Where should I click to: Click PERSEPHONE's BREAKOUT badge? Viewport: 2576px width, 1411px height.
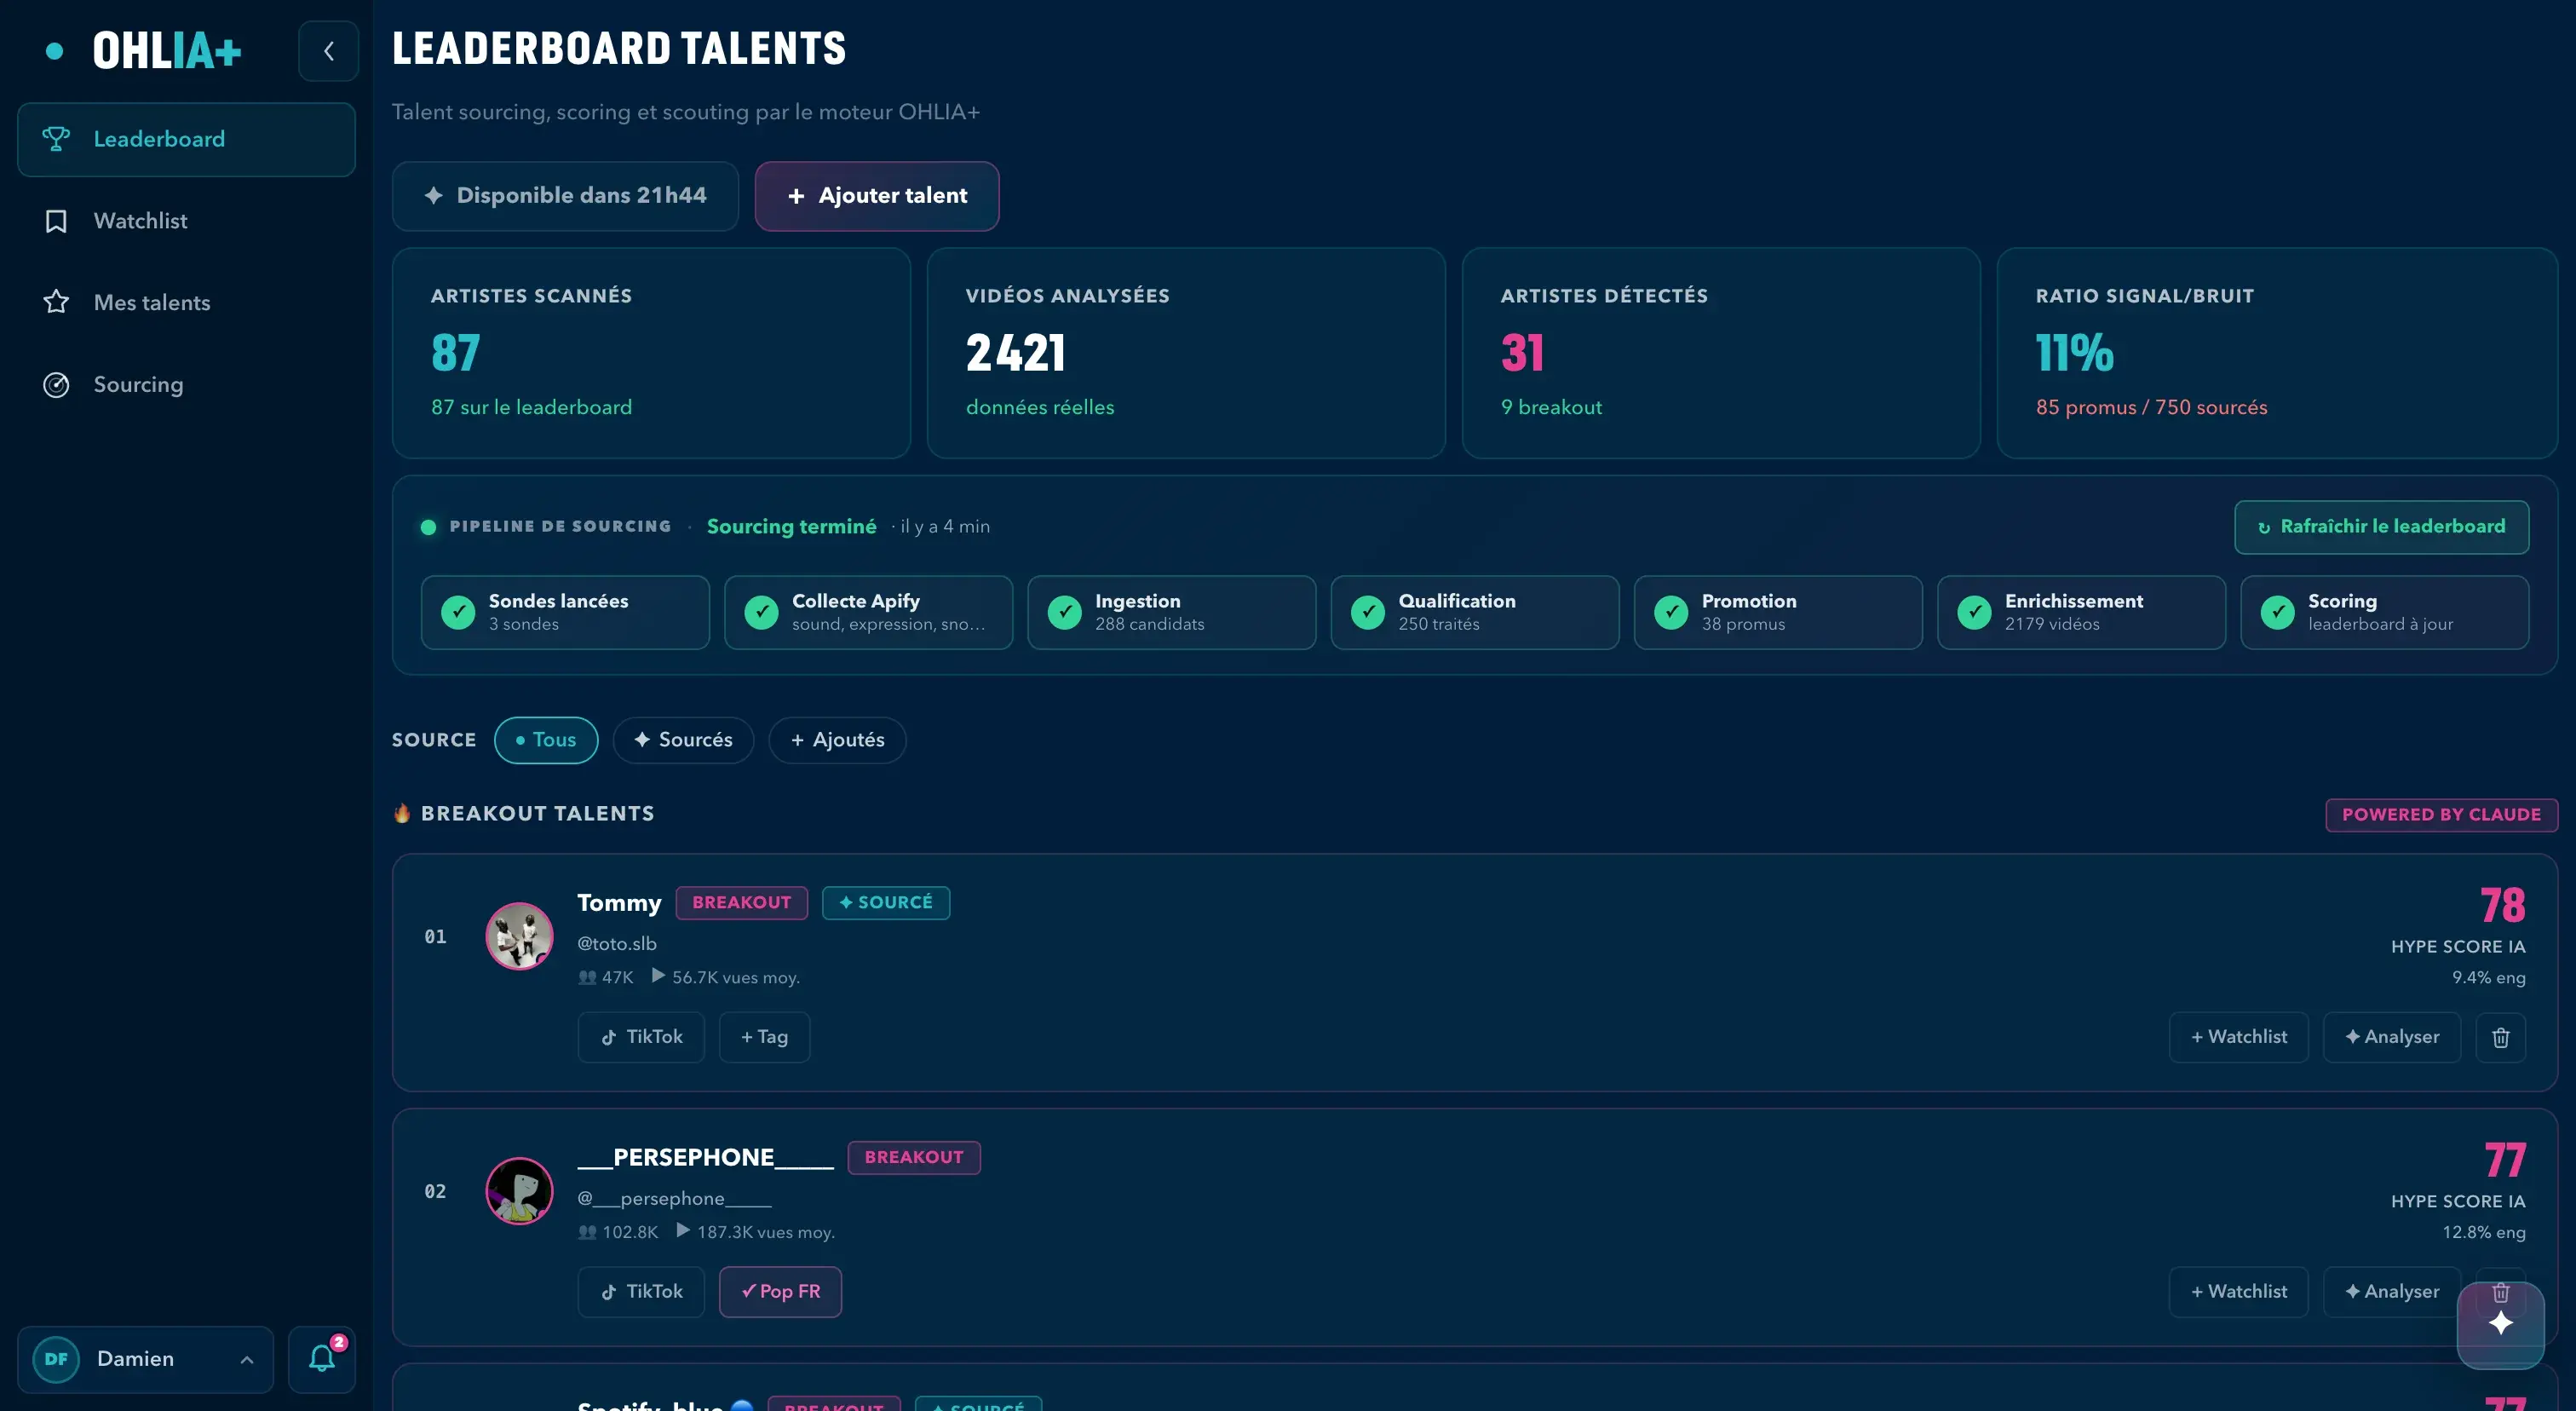tap(914, 1158)
